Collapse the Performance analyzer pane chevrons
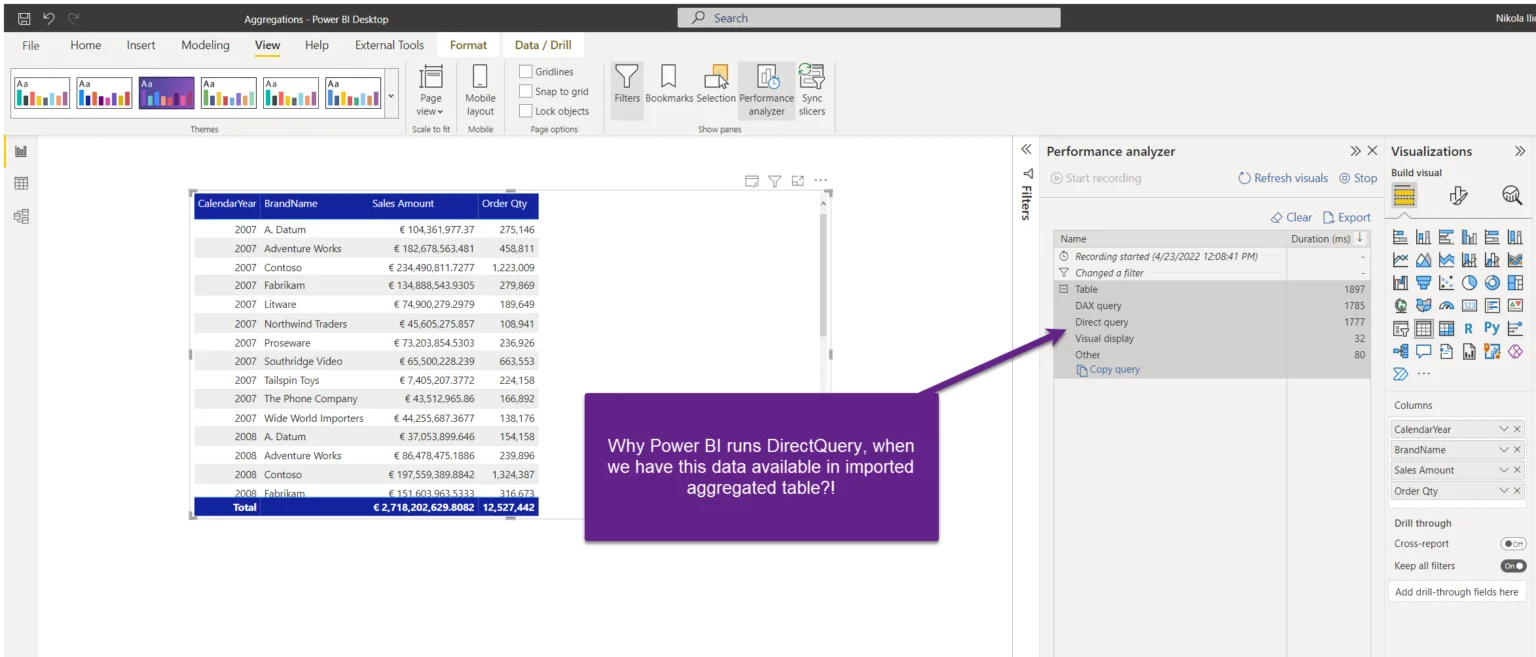1536x657 pixels. tap(1355, 151)
